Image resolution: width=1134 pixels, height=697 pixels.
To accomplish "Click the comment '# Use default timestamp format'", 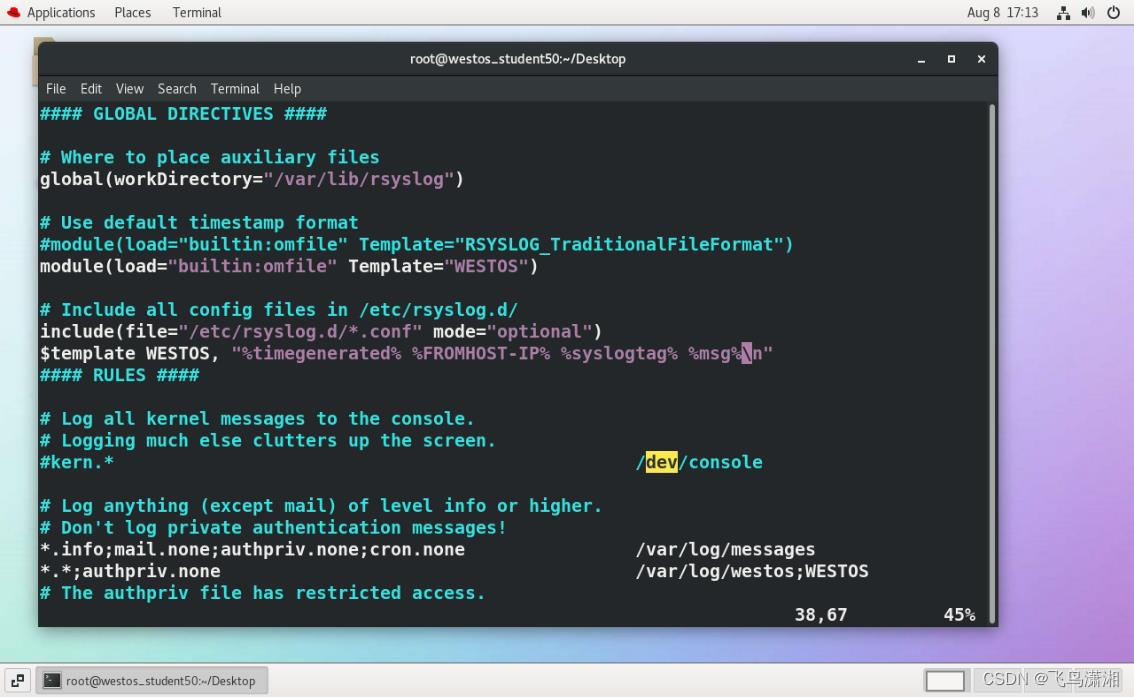I will point(200,223).
